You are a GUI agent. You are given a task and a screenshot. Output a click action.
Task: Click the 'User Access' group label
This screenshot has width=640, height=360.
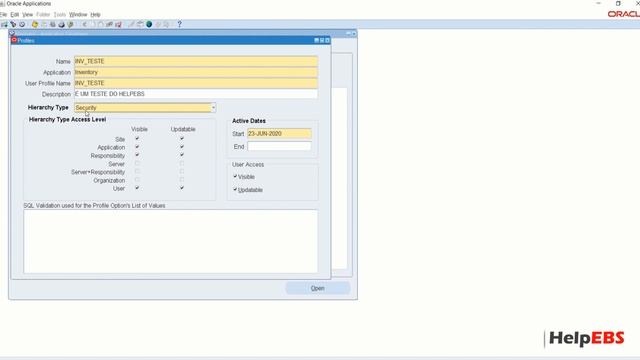click(248, 164)
